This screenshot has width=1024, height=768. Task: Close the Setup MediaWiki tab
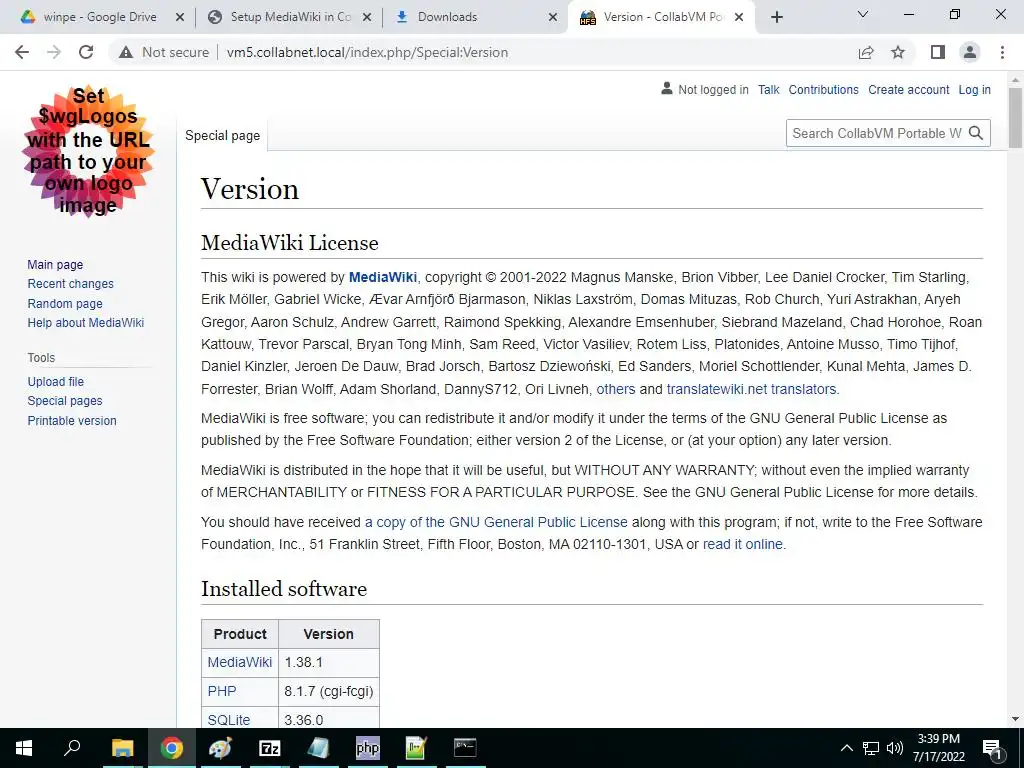[367, 18]
